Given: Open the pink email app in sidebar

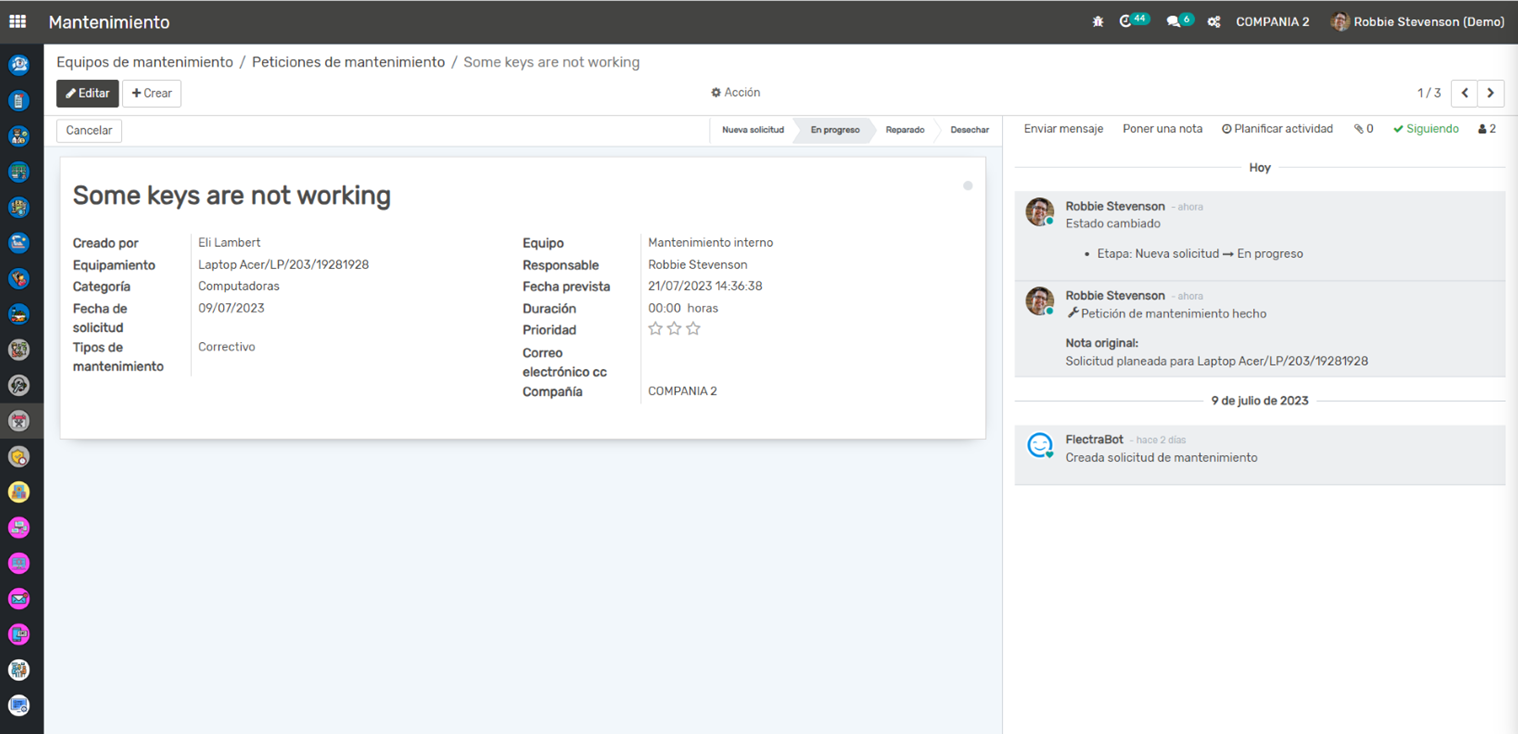Looking at the screenshot, I should coord(18,599).
